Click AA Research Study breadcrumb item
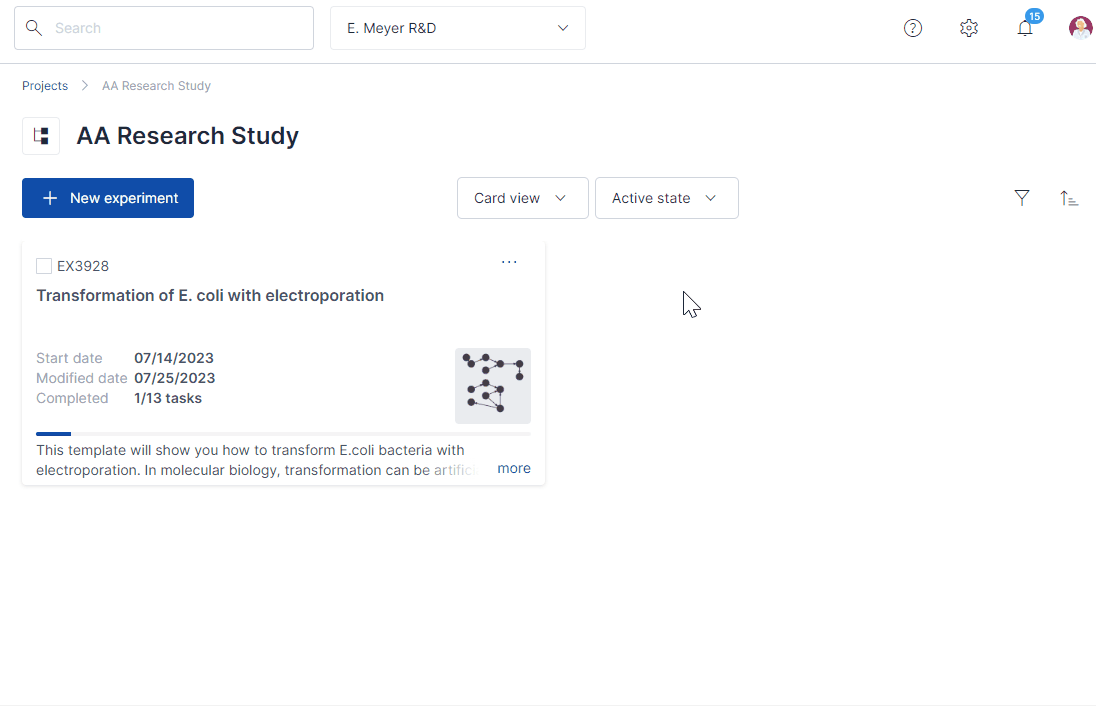The height and width of the screenshot is (706, 1096). pyautogui.click(x=156, y=86)
